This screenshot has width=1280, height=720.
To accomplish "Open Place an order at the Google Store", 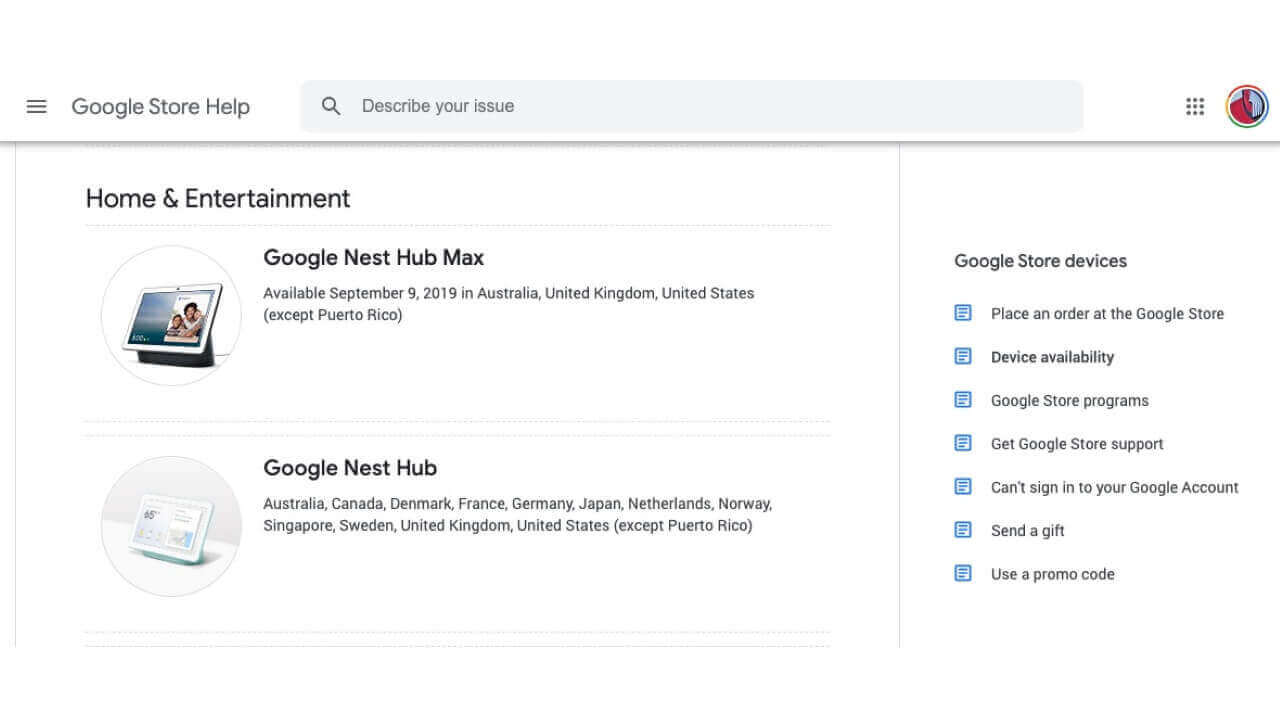I will tap(1107, 314).
